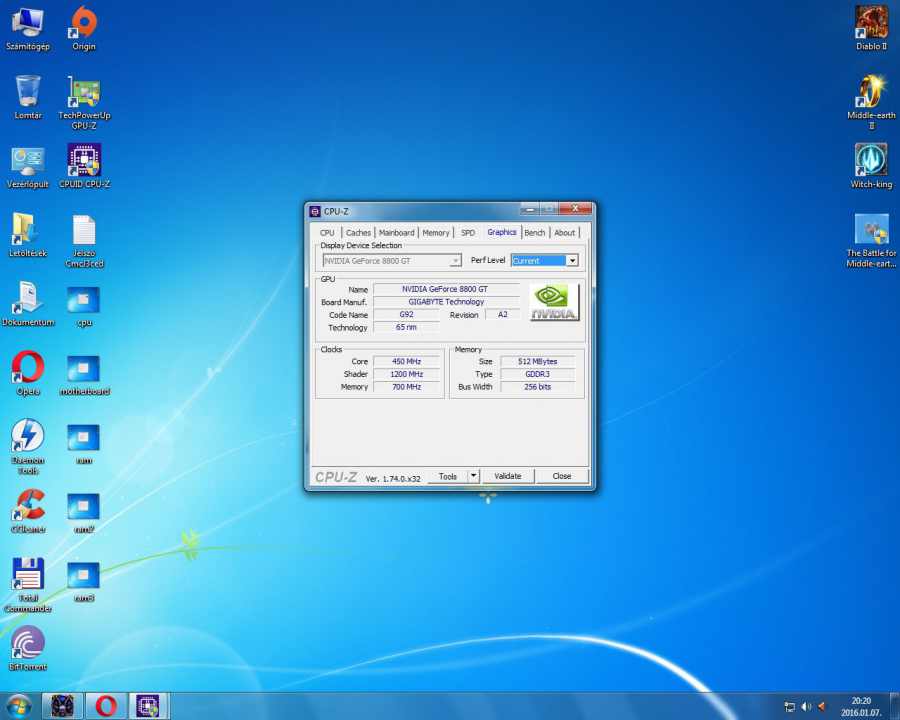The image size is (900, 720).
Task: Launch Diablo II desktop shortcut
Action: pos(871,28)
